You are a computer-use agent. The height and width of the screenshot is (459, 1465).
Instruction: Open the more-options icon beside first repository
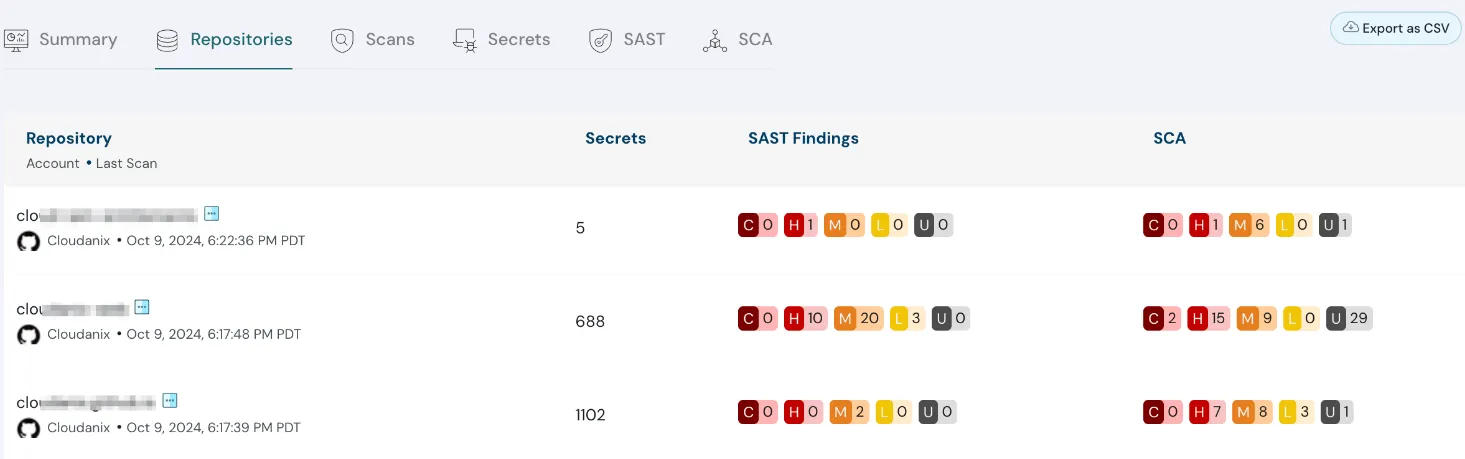pos(211,213)
